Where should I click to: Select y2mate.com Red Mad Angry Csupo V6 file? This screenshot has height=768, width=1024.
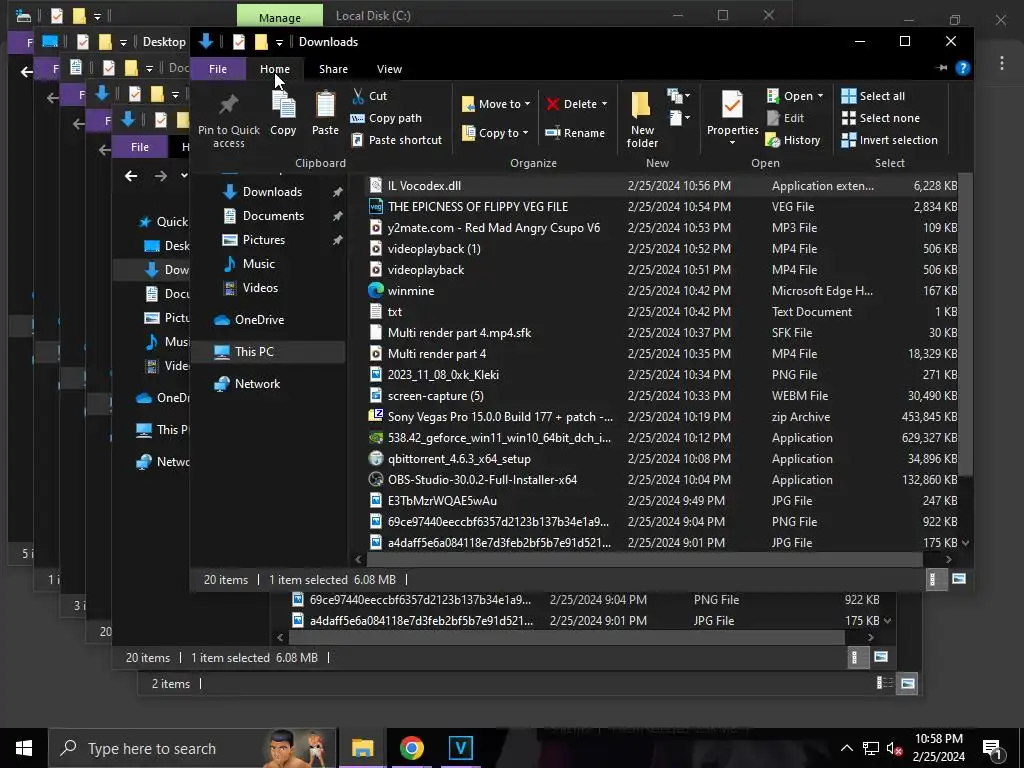coord(493,228)
